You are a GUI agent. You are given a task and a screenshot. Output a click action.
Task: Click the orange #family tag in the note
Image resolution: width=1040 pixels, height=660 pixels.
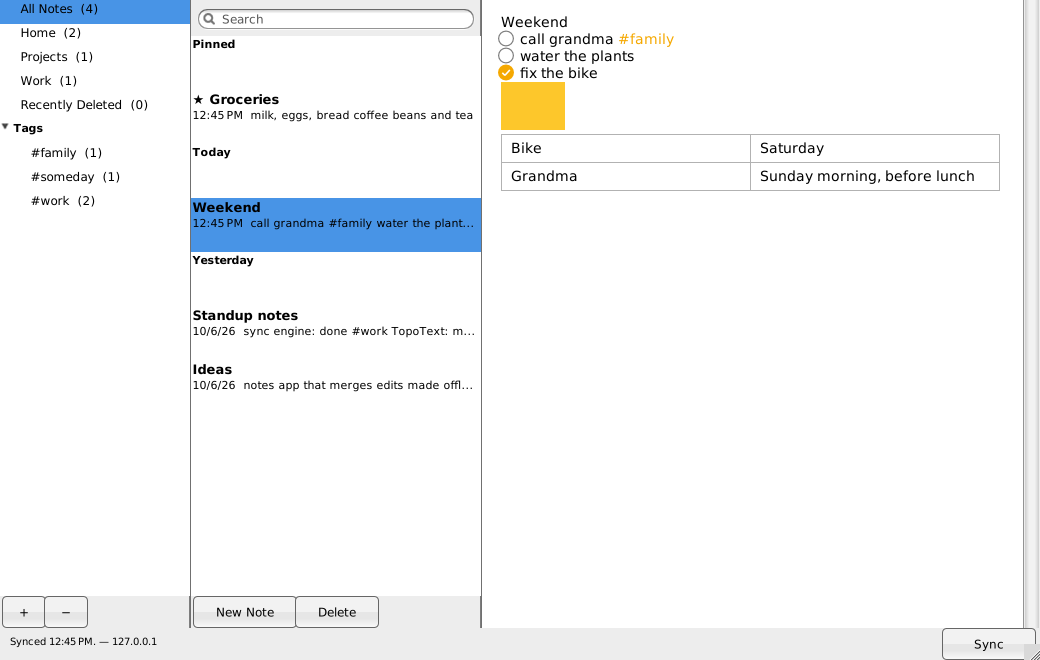646,39
